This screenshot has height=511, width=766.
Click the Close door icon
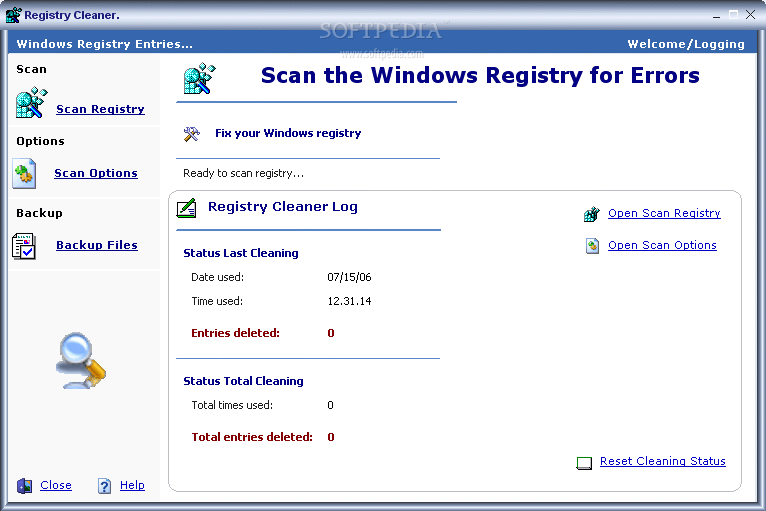[24, 486]
